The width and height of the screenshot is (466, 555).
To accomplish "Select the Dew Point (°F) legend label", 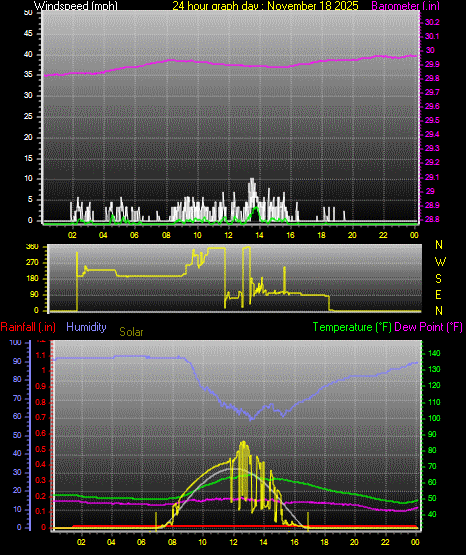I will [428, 327].
